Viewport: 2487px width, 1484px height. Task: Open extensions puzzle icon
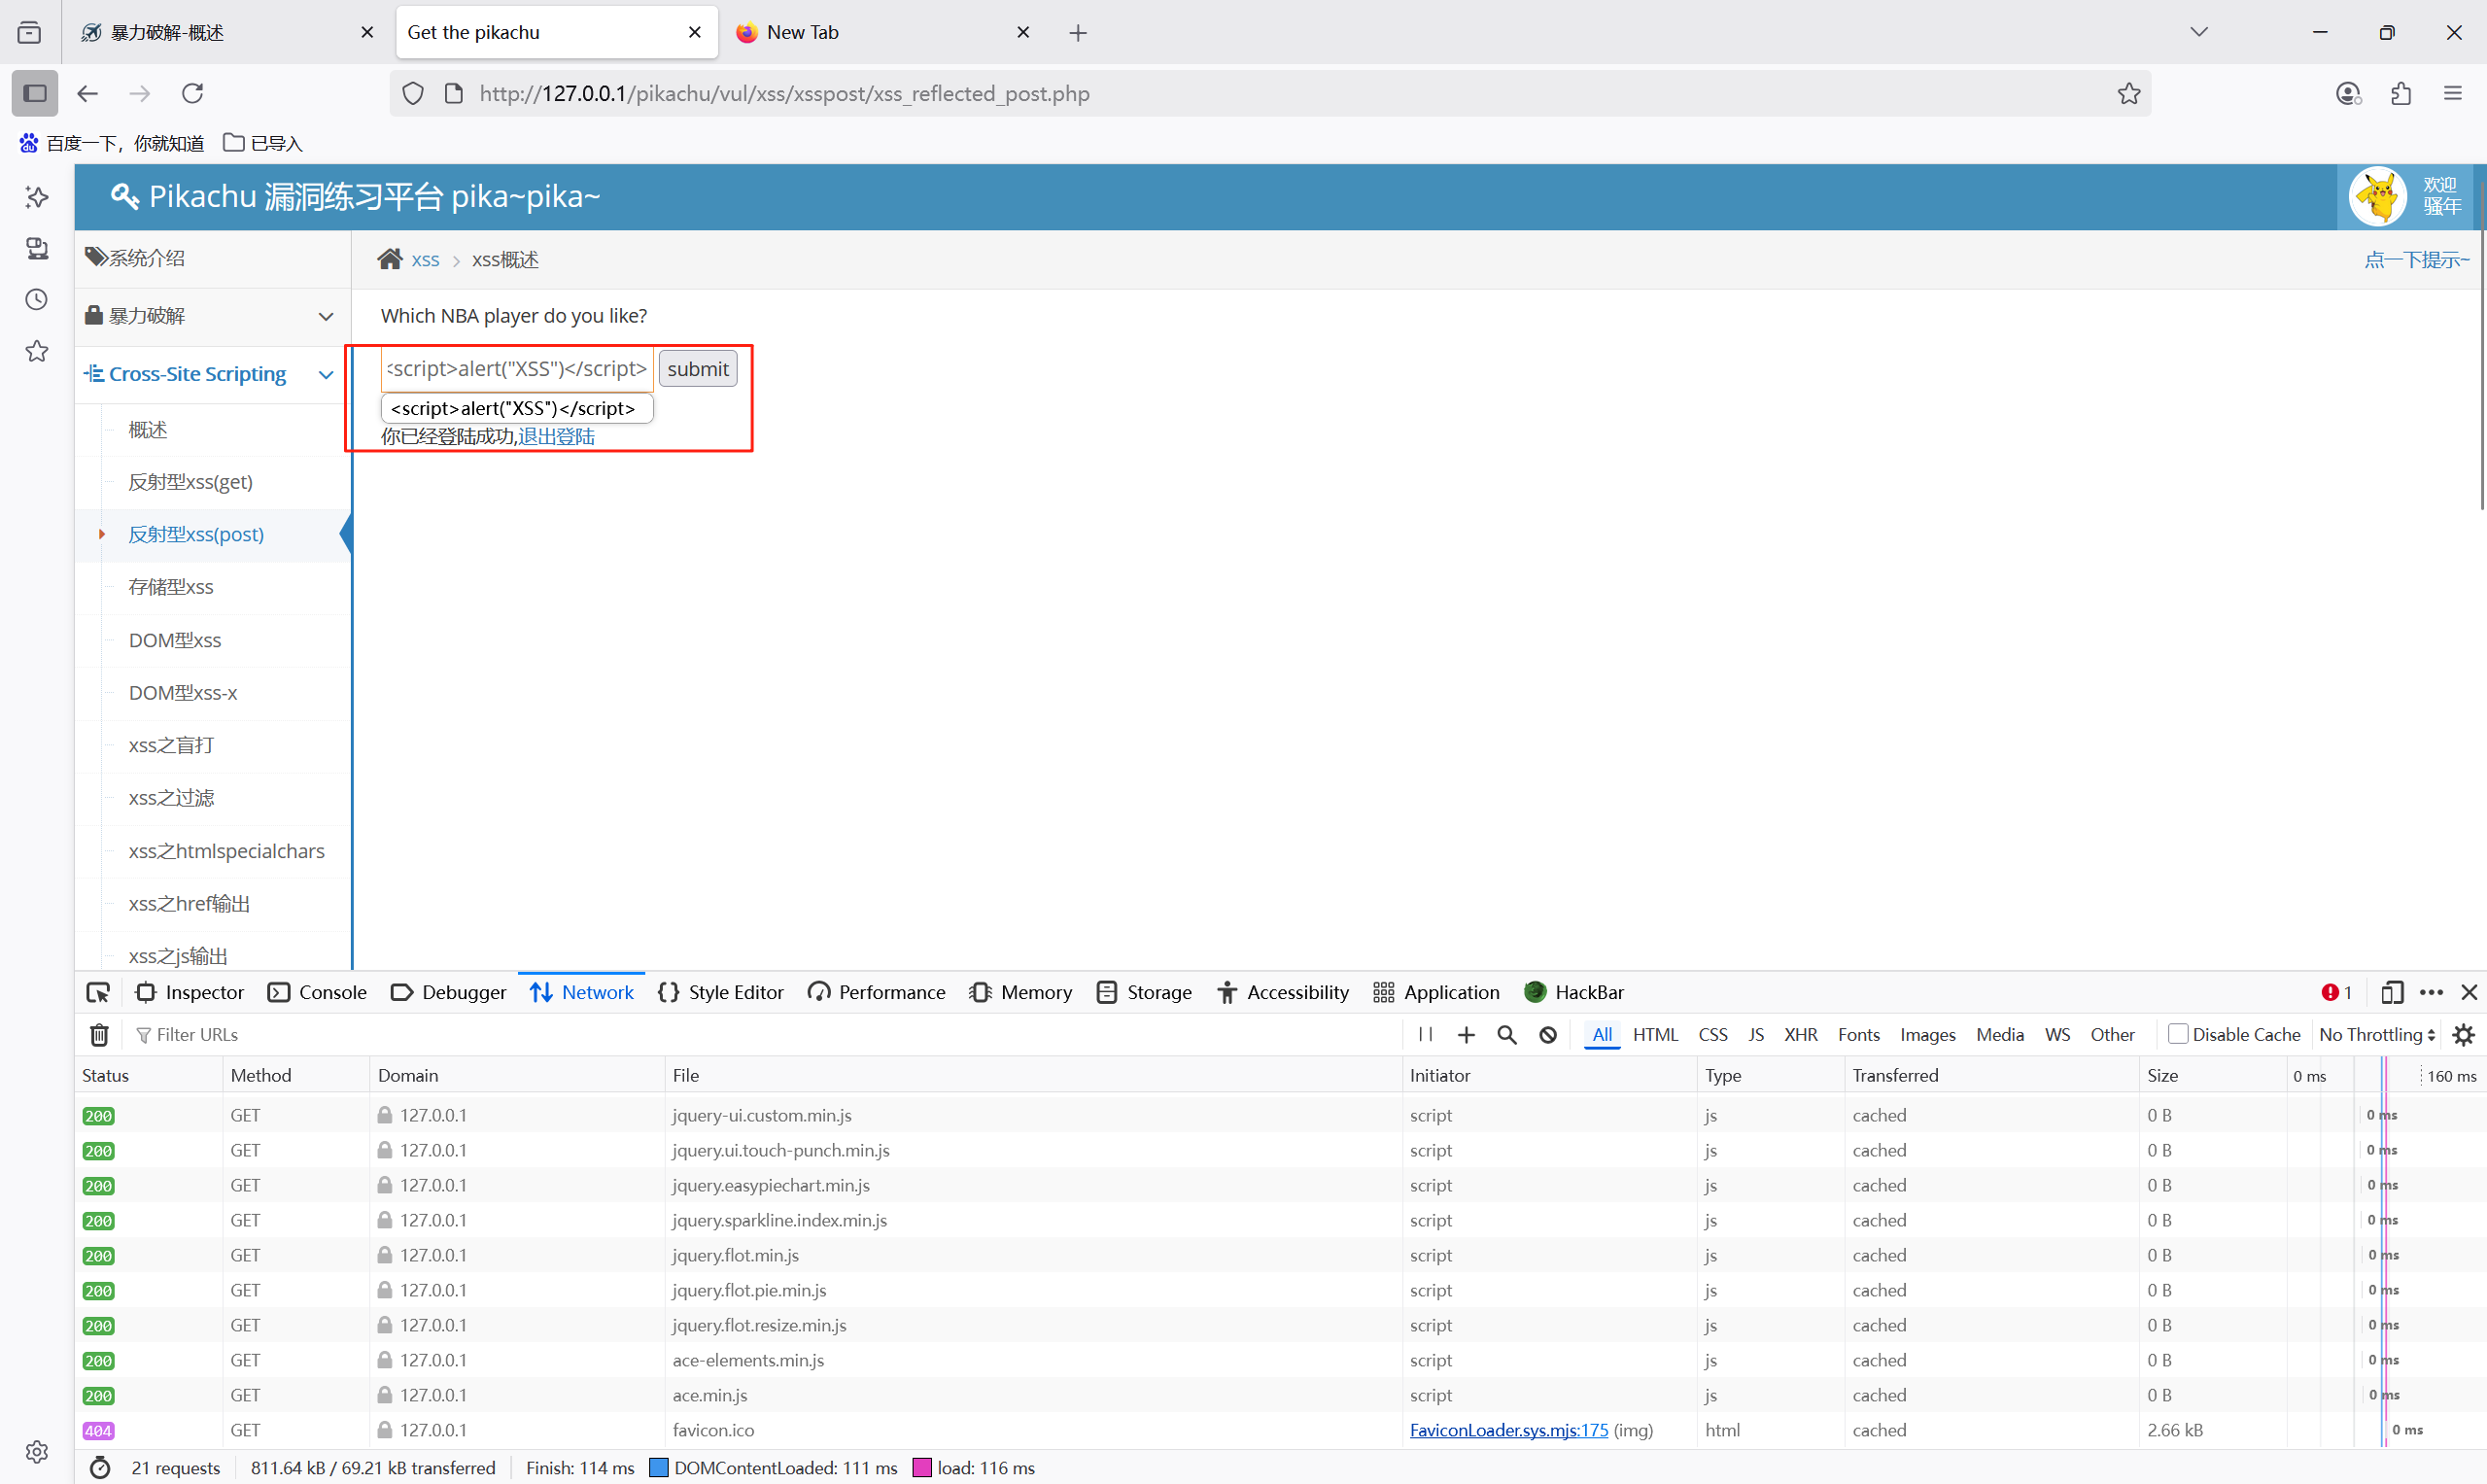click(2401, 93)
